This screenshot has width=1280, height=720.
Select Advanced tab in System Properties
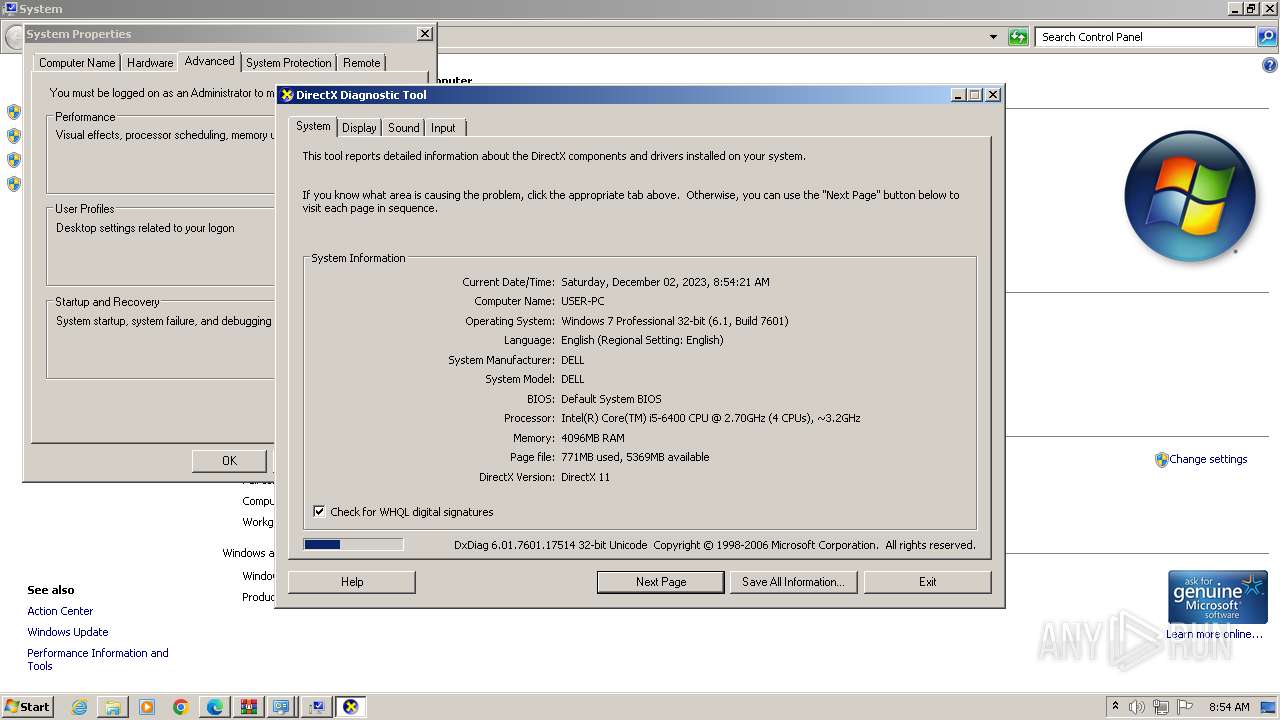pos(209,61)
